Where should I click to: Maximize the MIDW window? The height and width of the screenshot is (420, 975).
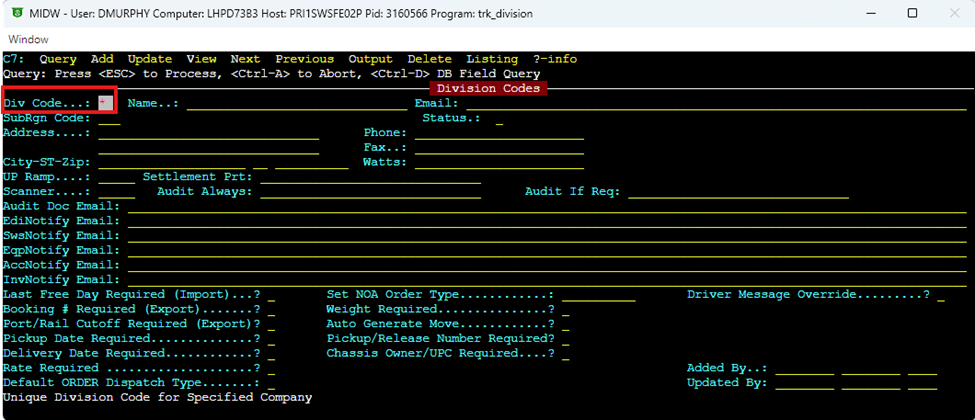(912, 13)
